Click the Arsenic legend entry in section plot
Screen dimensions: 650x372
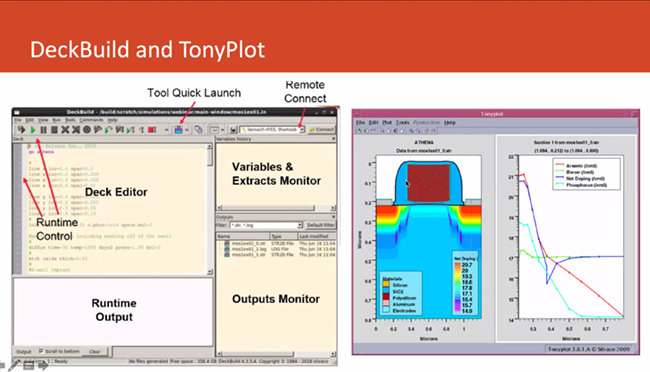576,165
